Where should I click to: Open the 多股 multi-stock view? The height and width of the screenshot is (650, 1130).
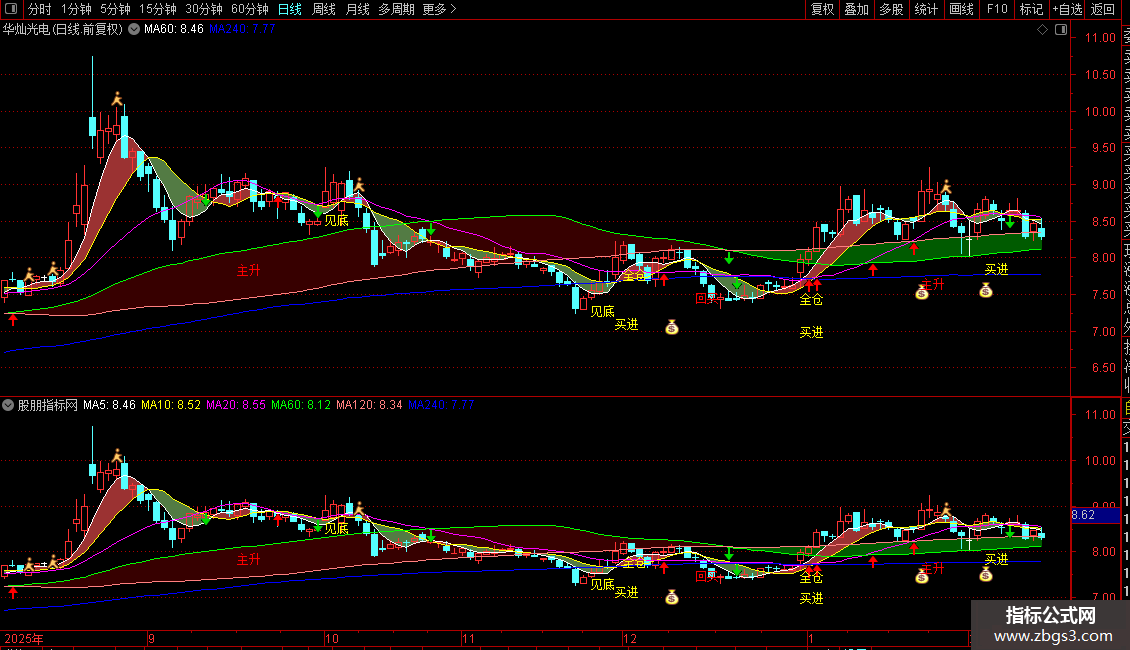[x=891, y=9]
